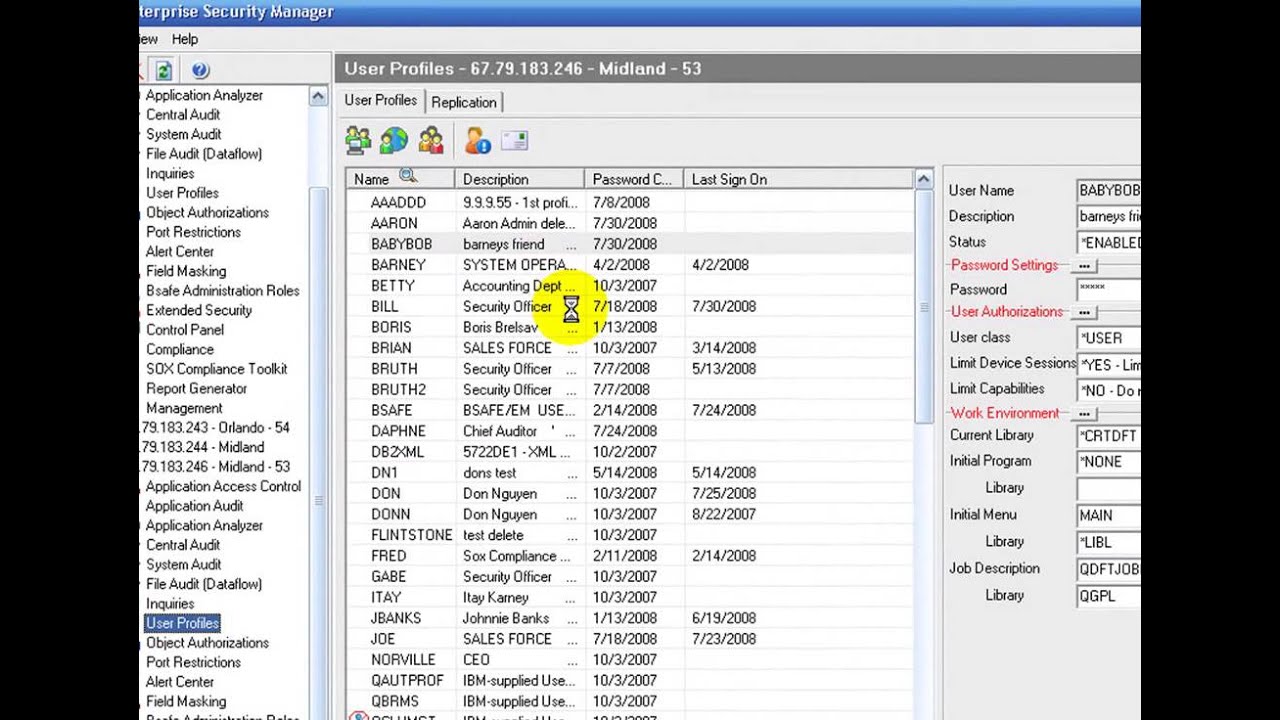
Task: Click the three-users group toolbar icon
Action: [431, 140]
